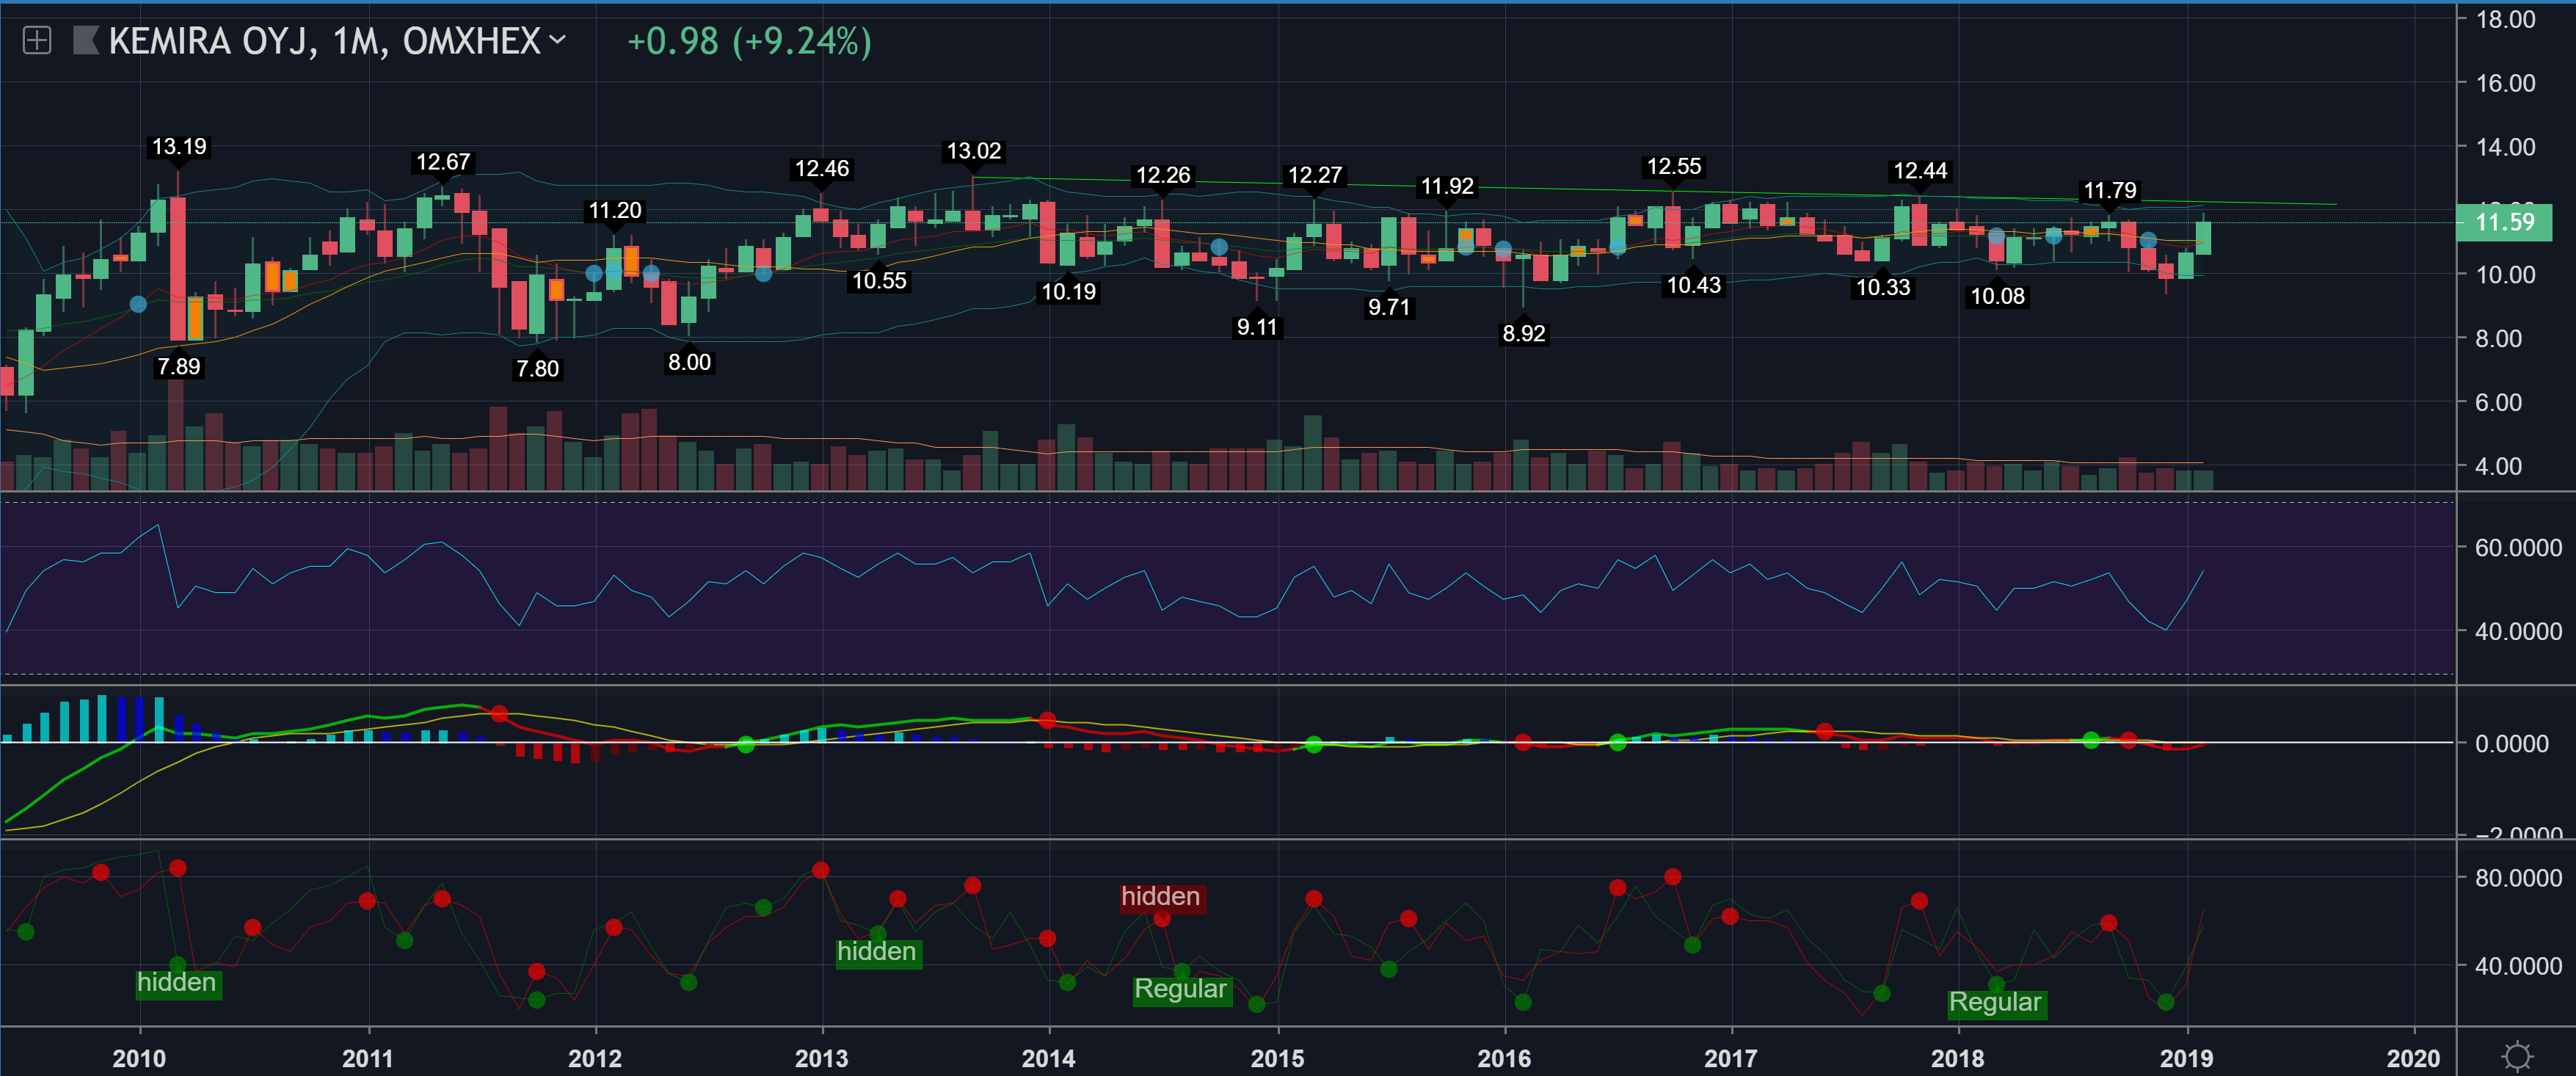Image resolution: width=2576 pixels, height=1076 pixels.
Task: Click the plus box icon beside symbol title
Action: pyautogui.click(x=37, y=41)
